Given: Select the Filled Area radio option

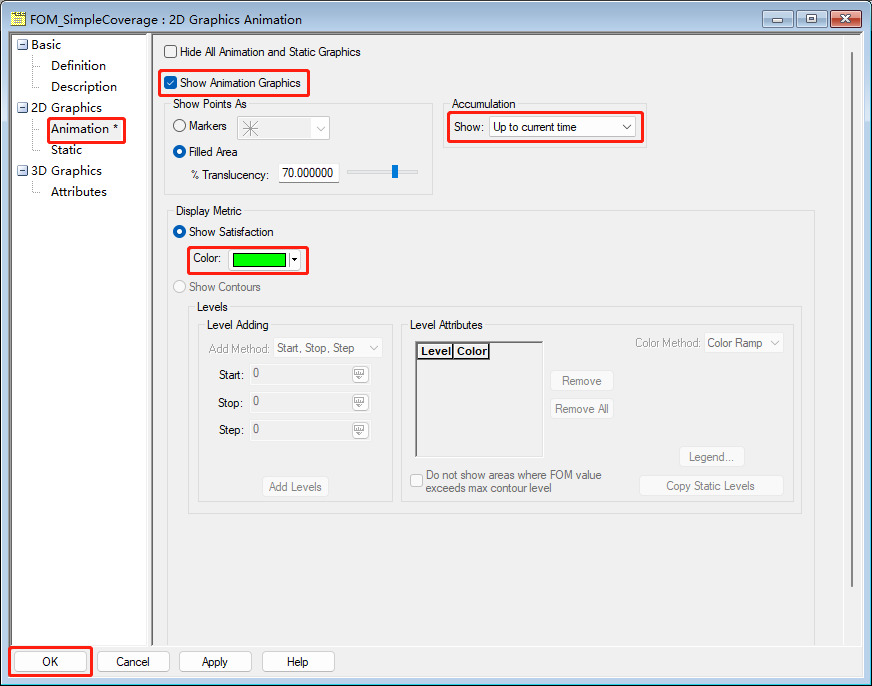Looking at the screenshot, I should (180, 152).
